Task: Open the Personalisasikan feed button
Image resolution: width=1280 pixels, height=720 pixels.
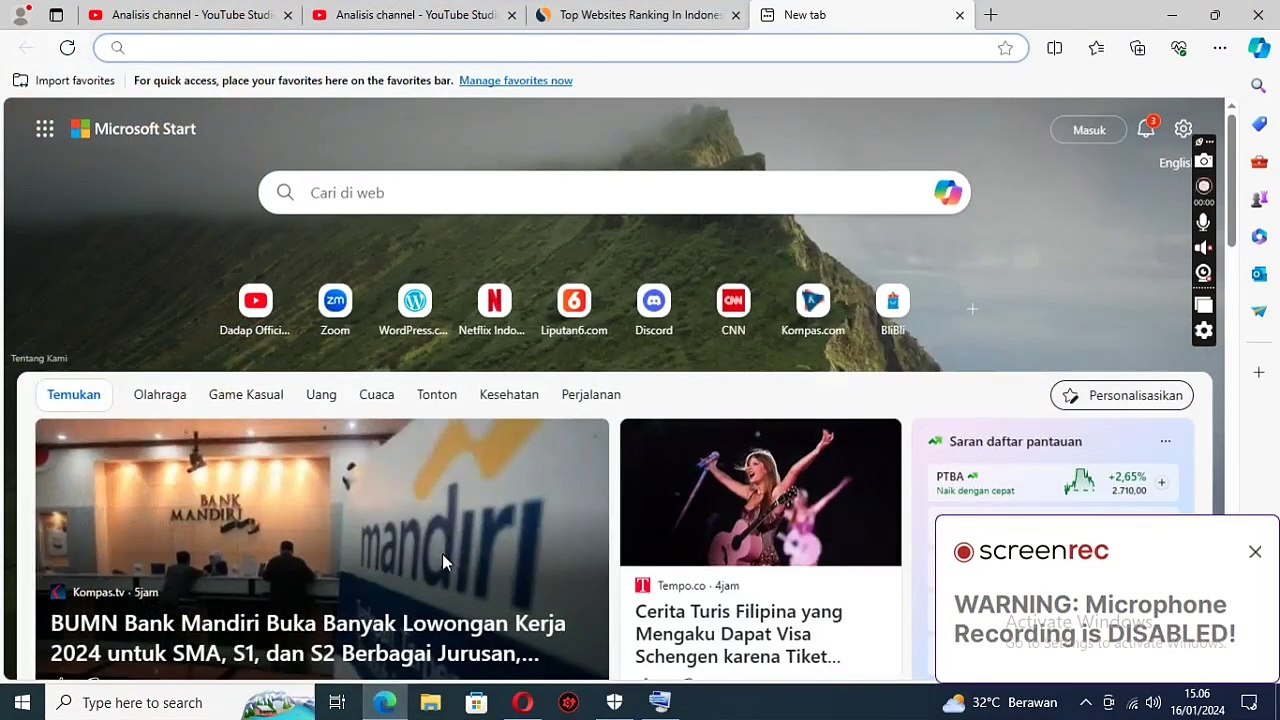Action: (1122, 395)
